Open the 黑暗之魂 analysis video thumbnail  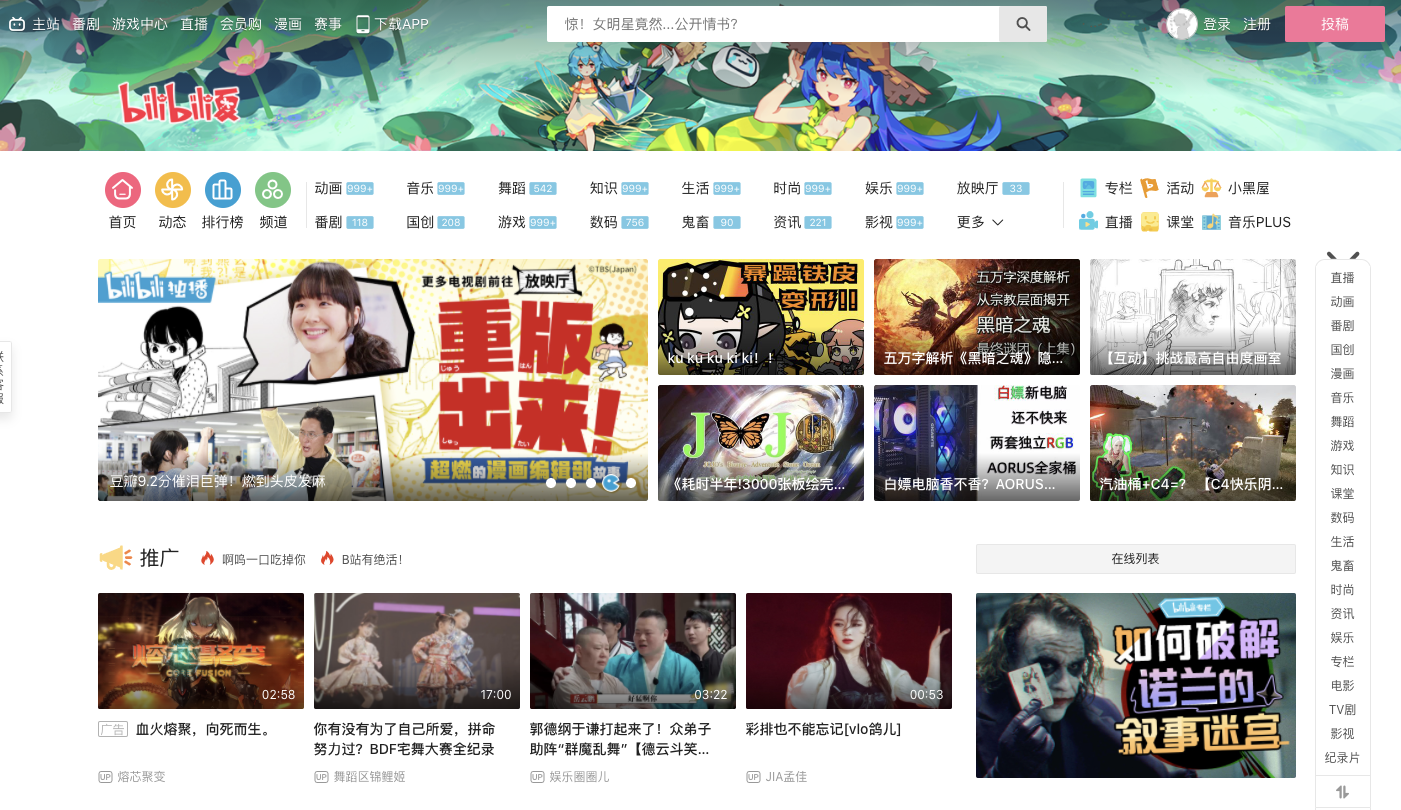tap(977, 317)
